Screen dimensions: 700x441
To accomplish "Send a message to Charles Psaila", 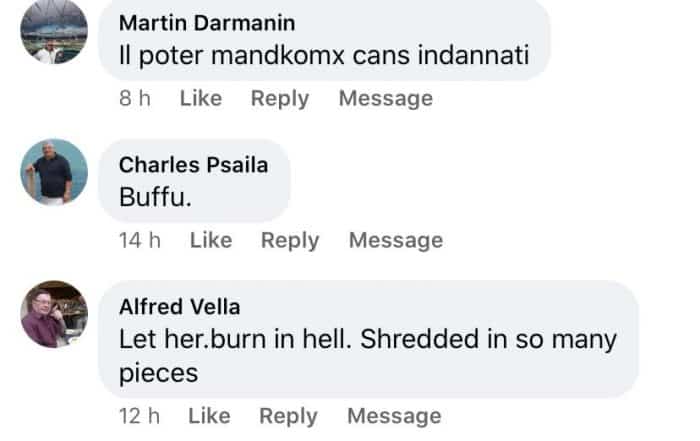I will click(395, 240).
